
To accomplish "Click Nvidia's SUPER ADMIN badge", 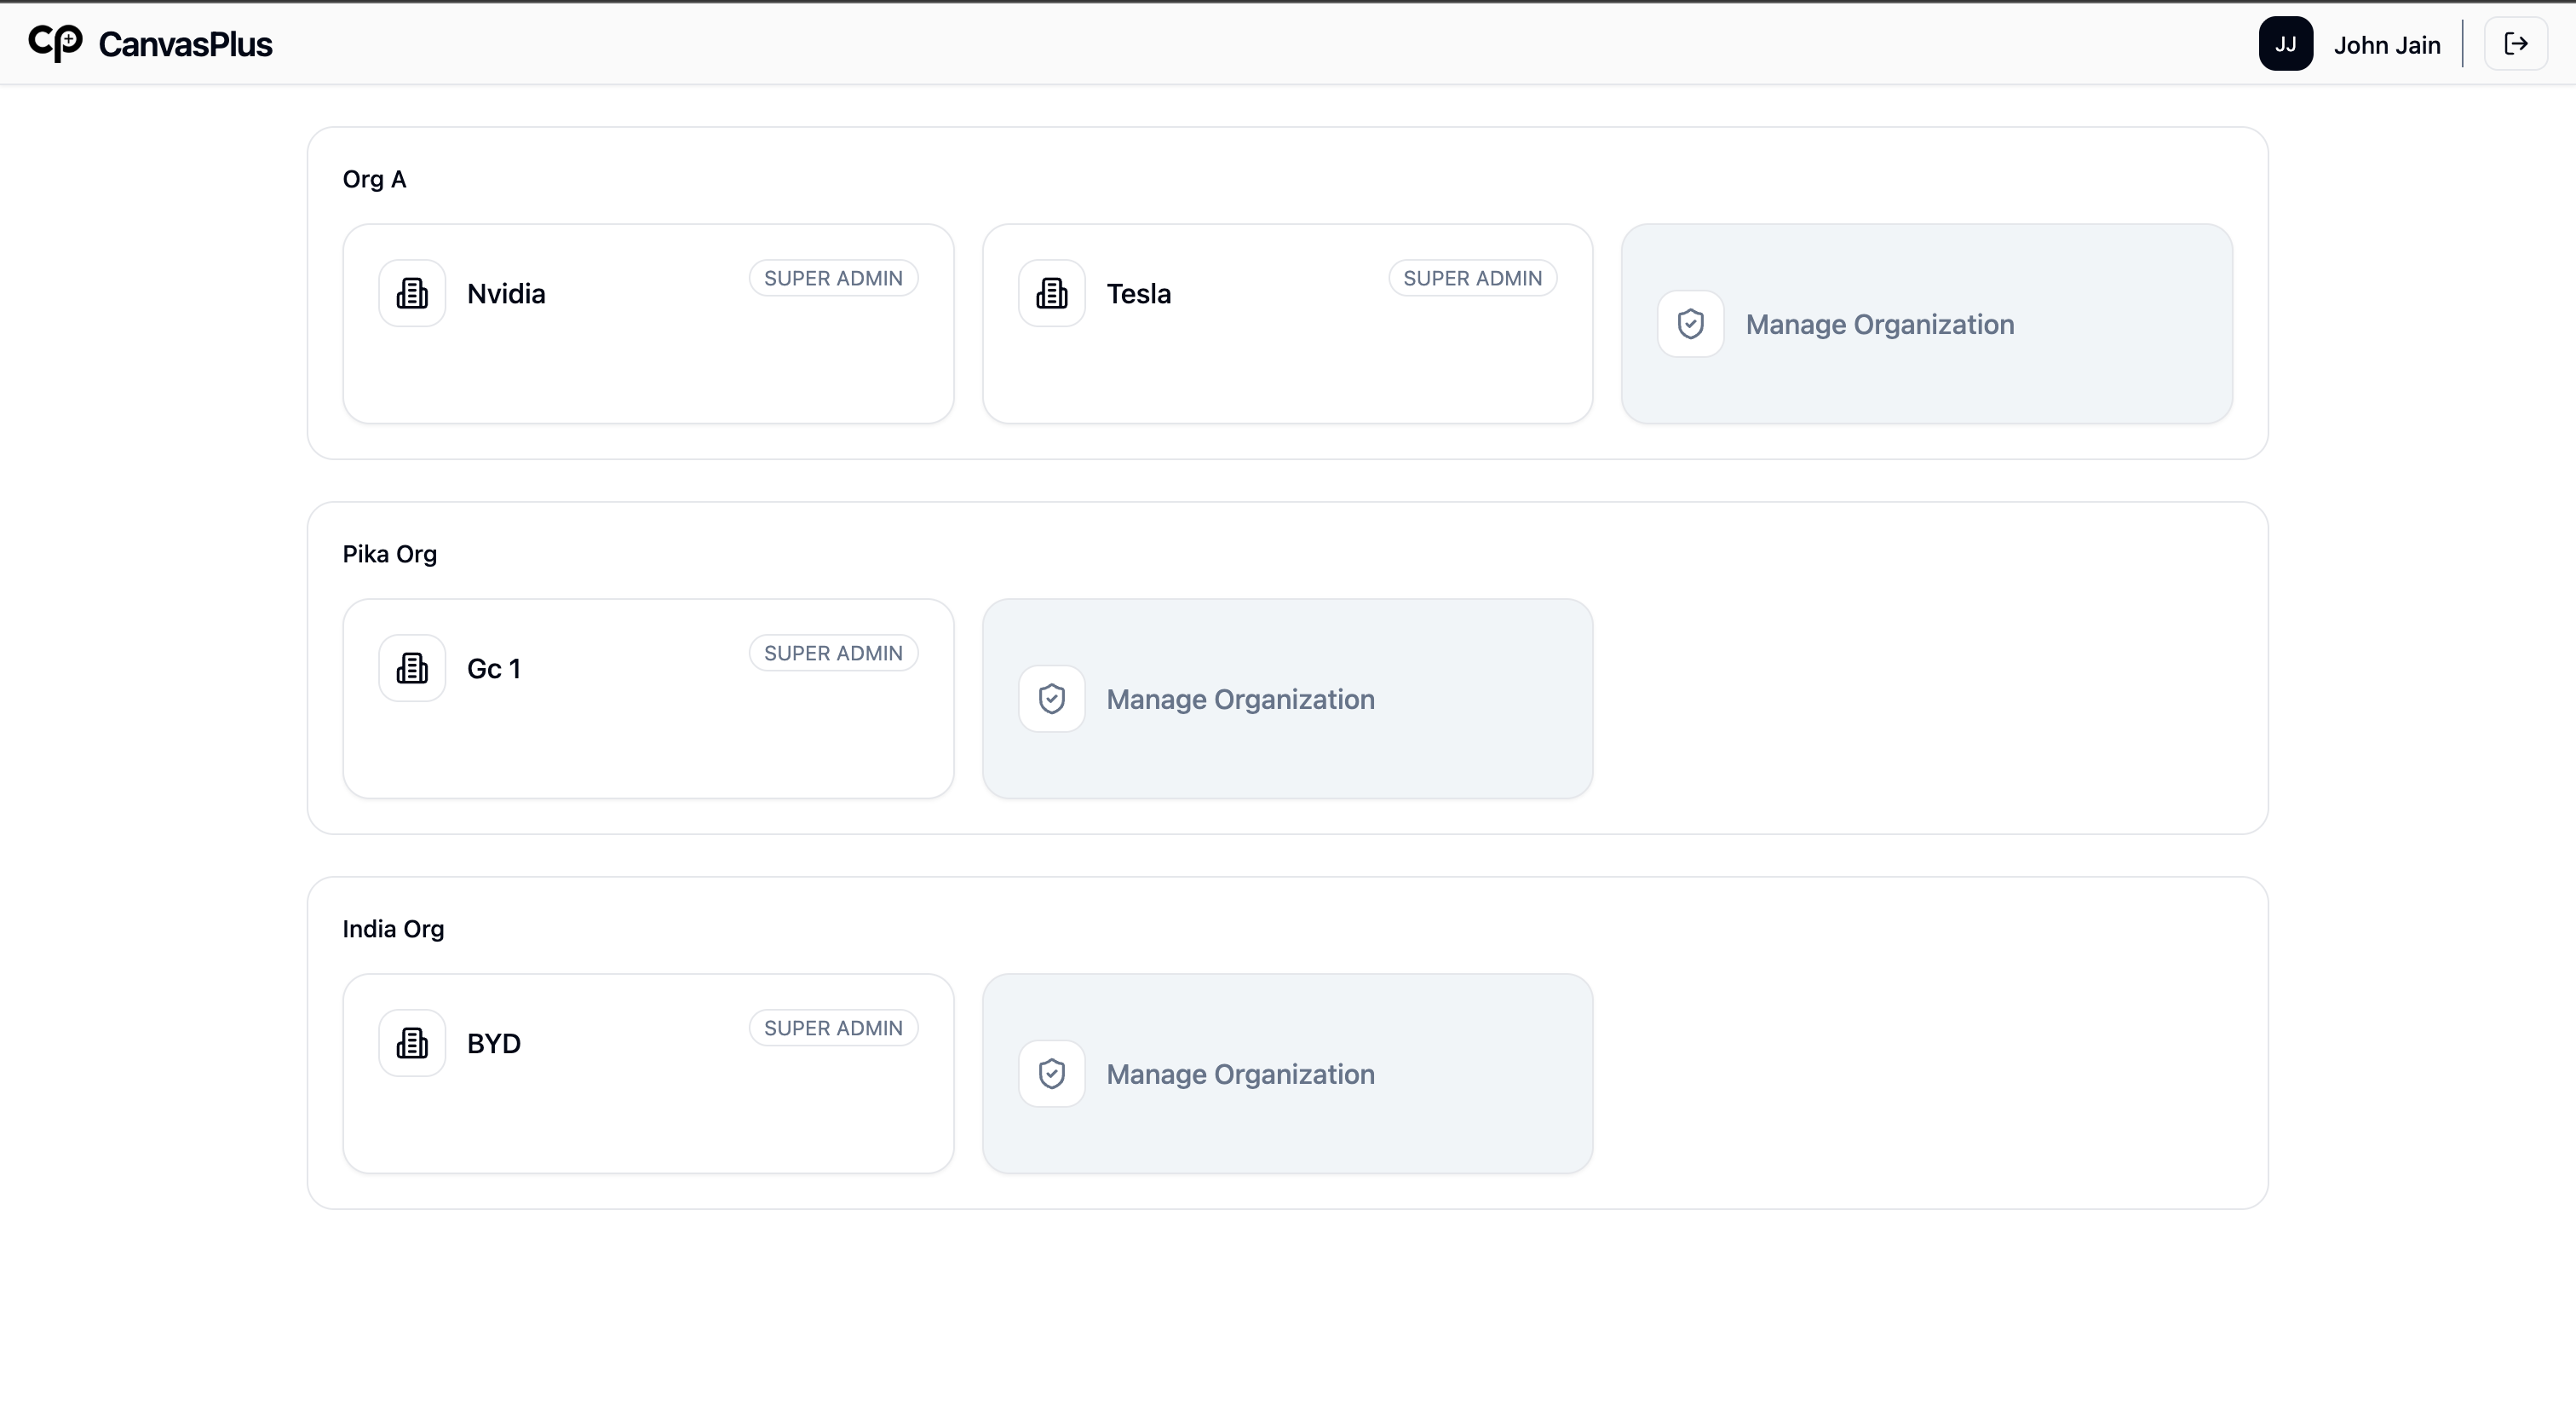I will point(833,278).
